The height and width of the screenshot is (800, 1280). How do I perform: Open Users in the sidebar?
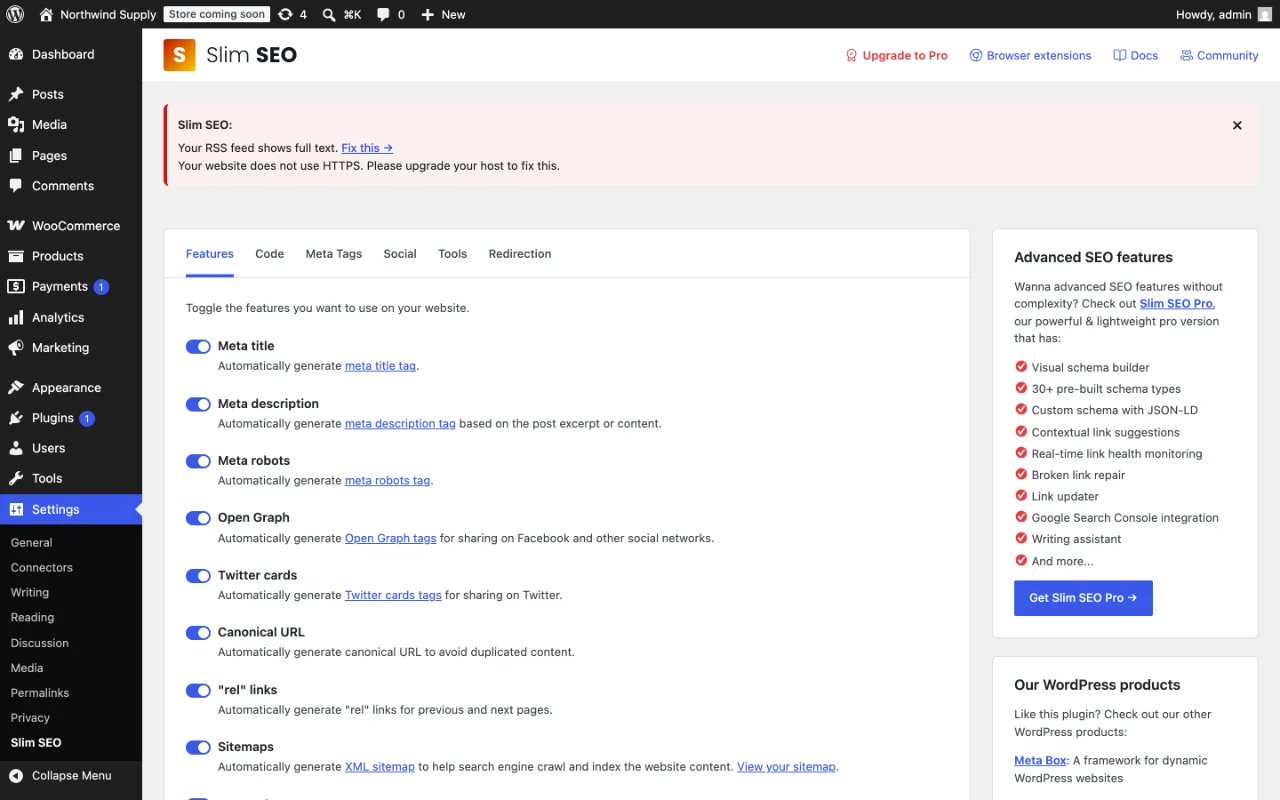tap(71, 448)
